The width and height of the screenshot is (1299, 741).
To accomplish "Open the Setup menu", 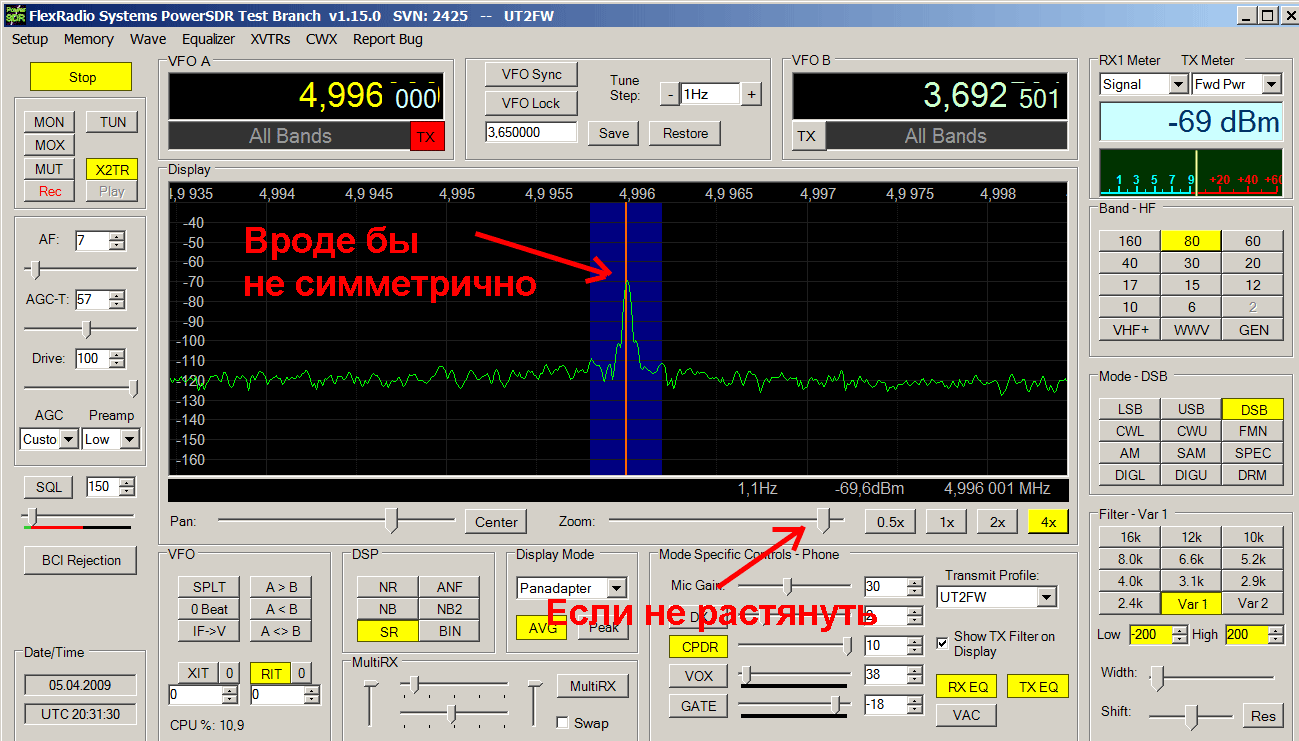I will point(30,39).
